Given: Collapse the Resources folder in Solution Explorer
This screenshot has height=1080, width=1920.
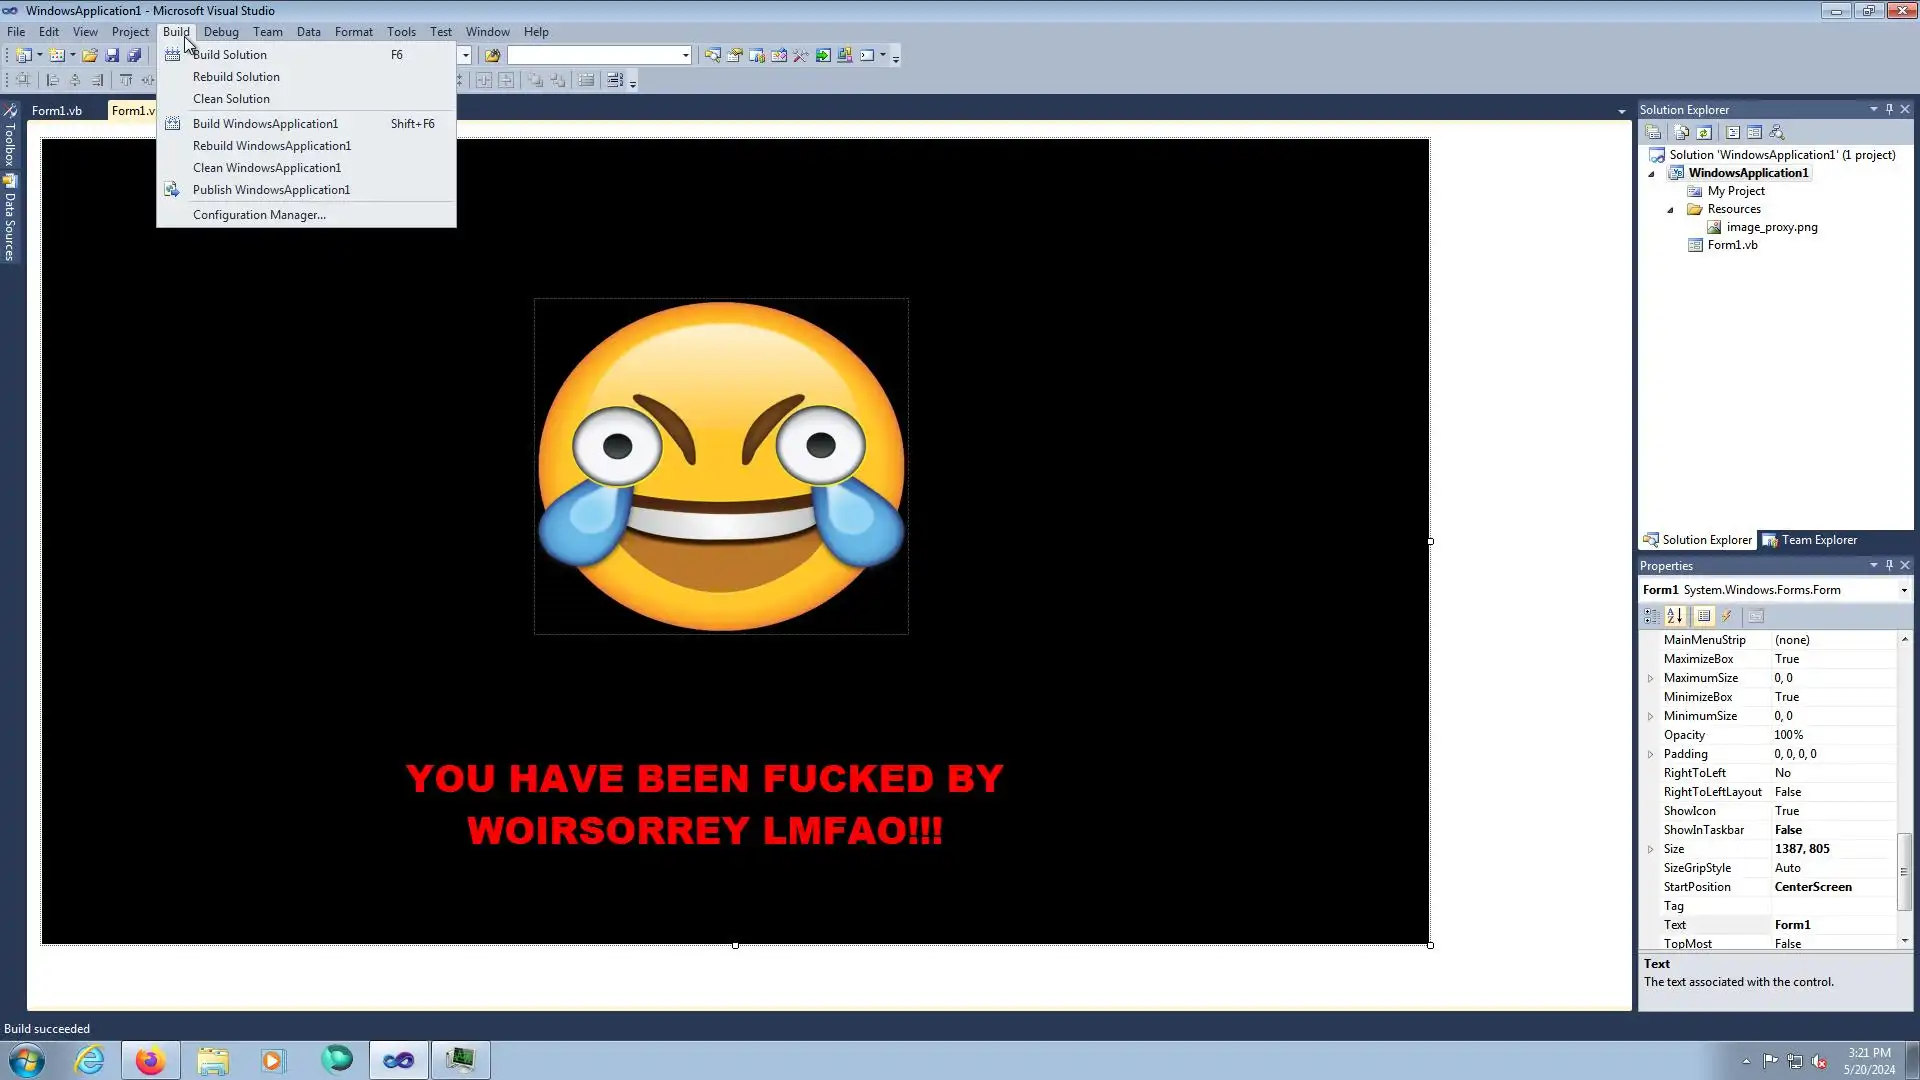Looking at the screenshot, I should (x=1670, y=210).
